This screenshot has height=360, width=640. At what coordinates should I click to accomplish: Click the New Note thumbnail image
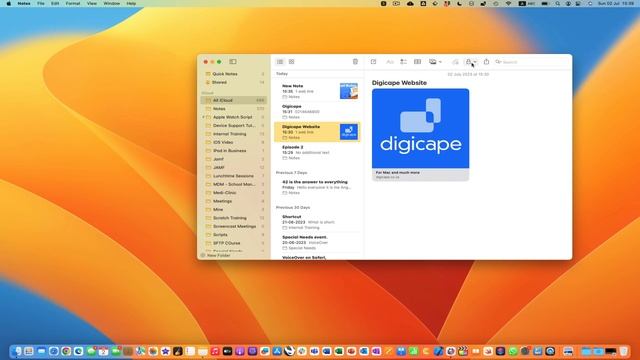[x=349, y=91]
